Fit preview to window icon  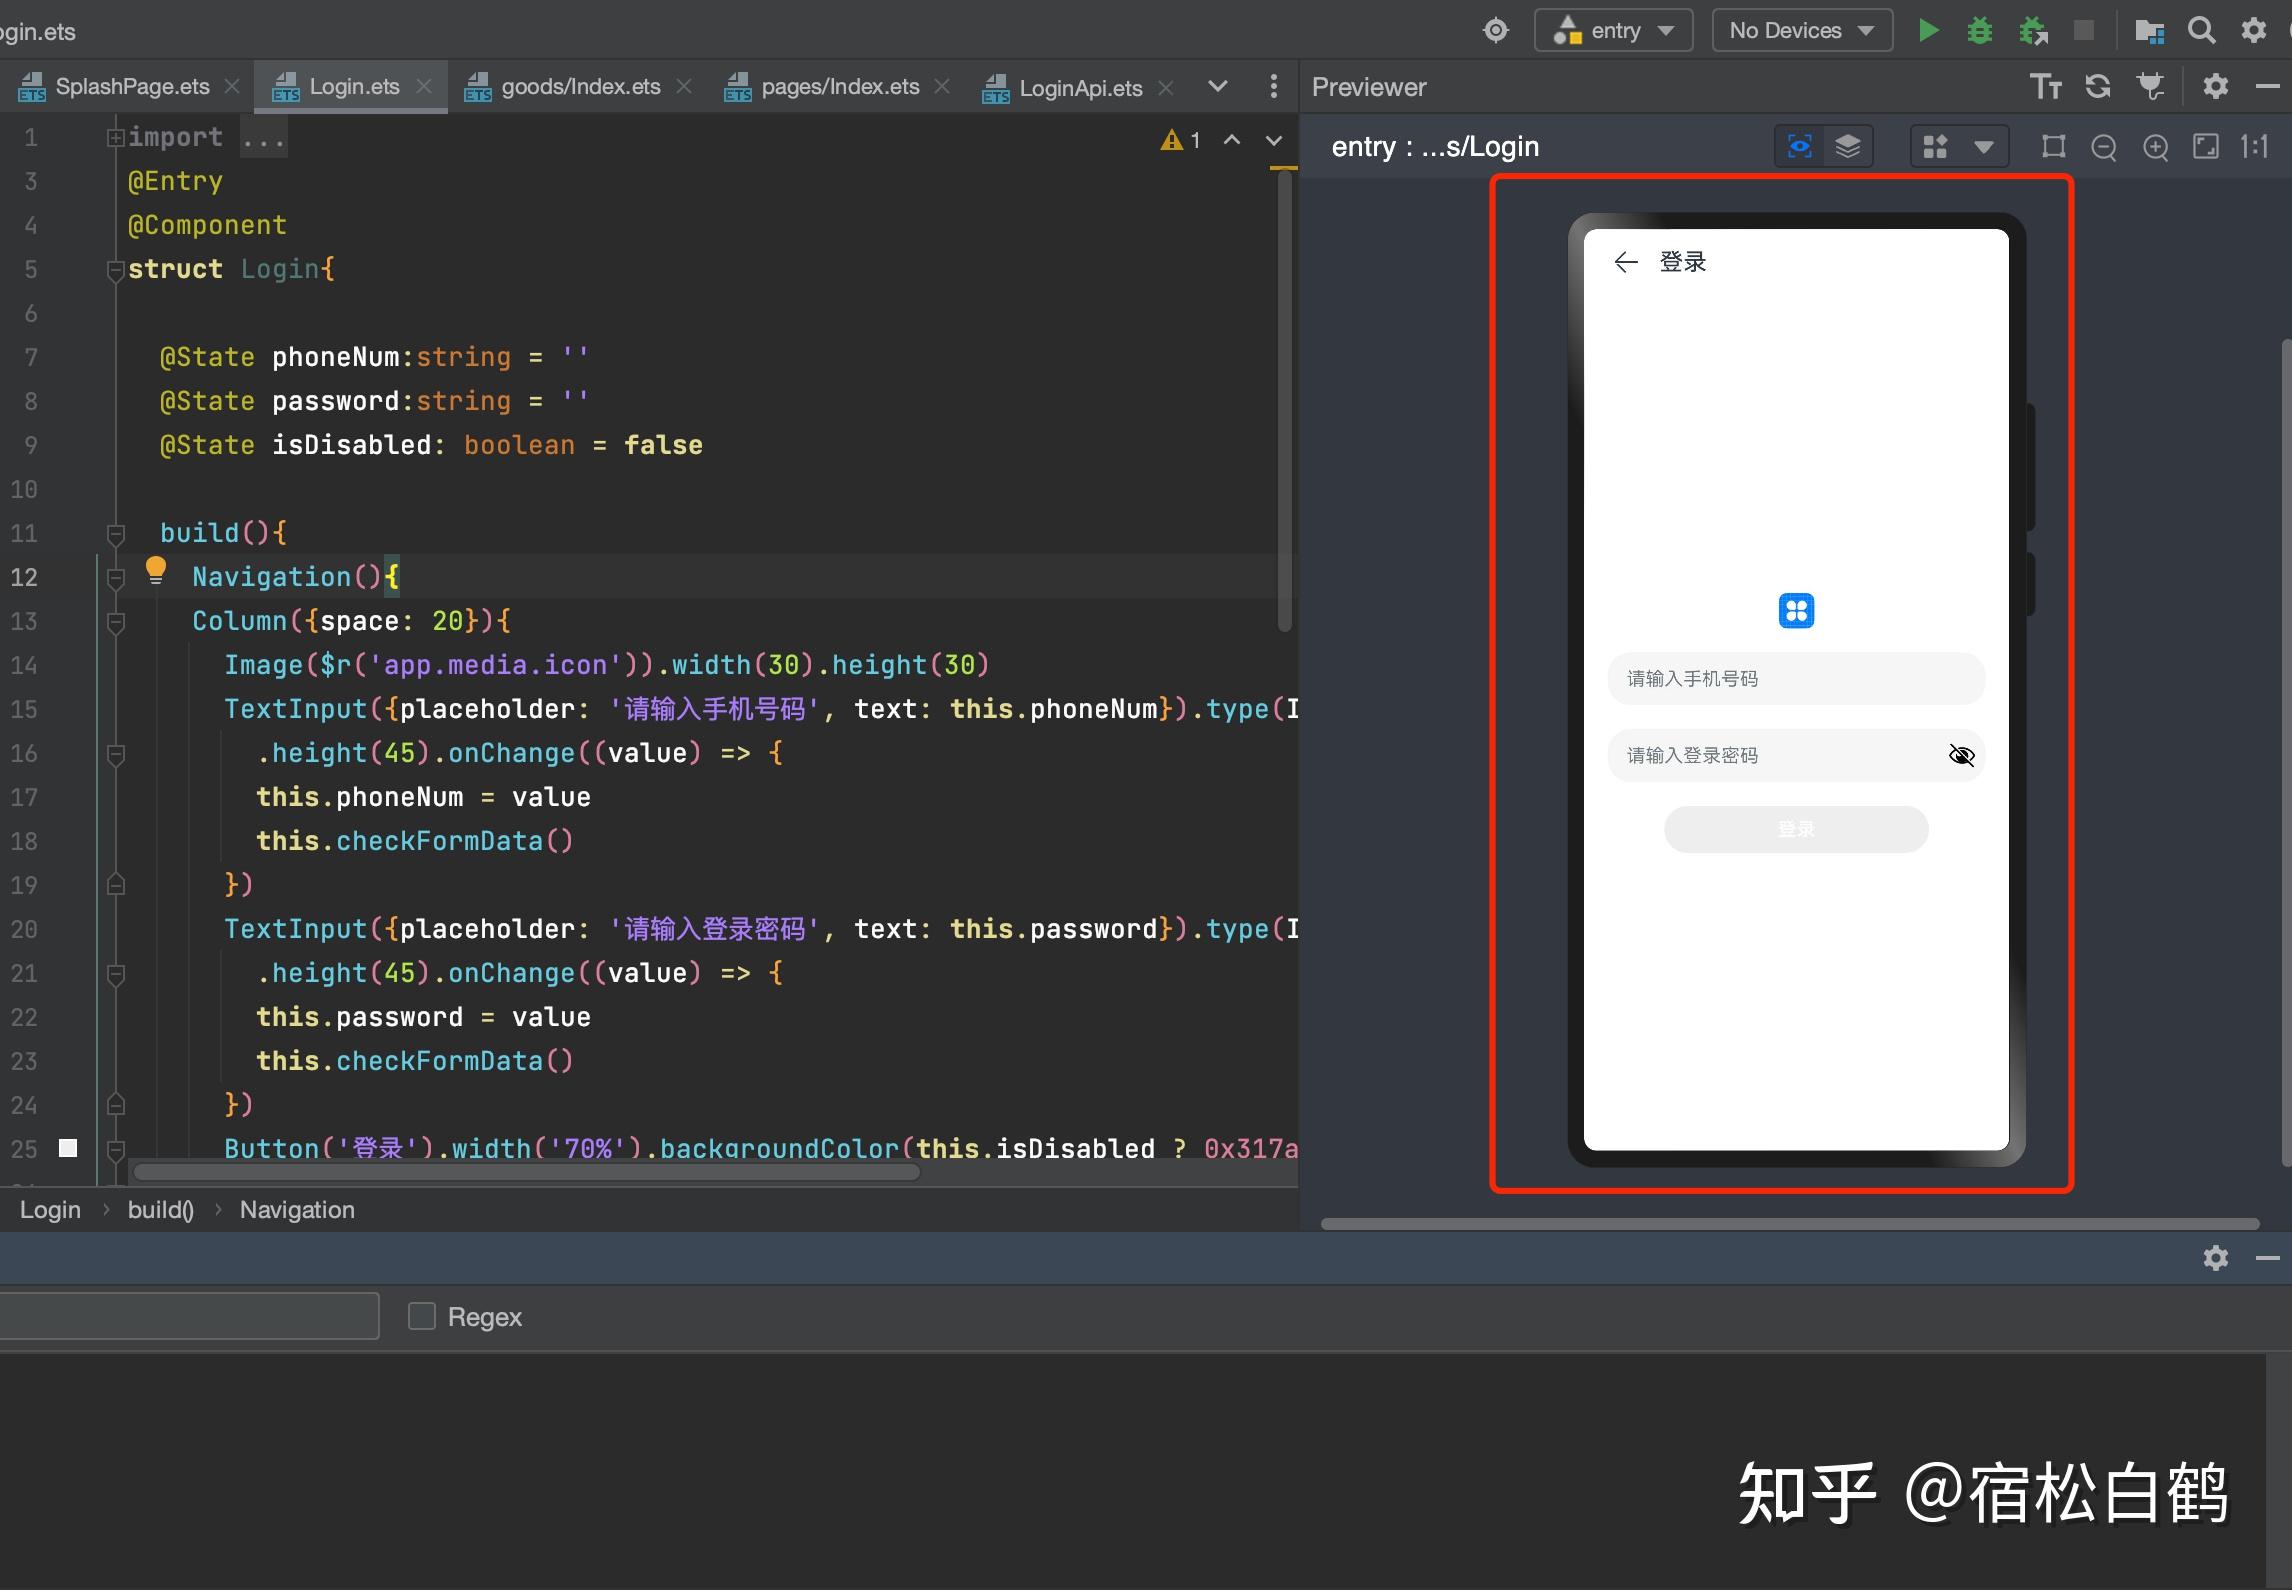[x=2206, y=147]
